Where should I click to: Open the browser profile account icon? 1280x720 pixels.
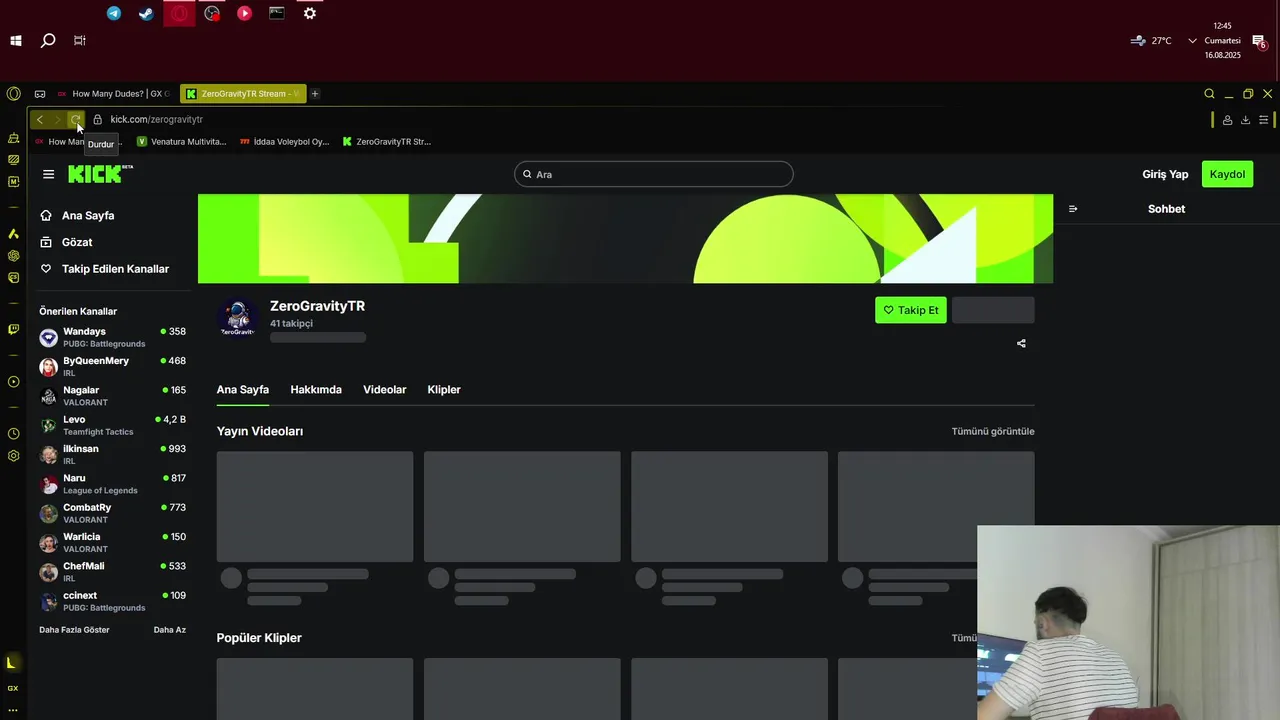click(1227, 120)
